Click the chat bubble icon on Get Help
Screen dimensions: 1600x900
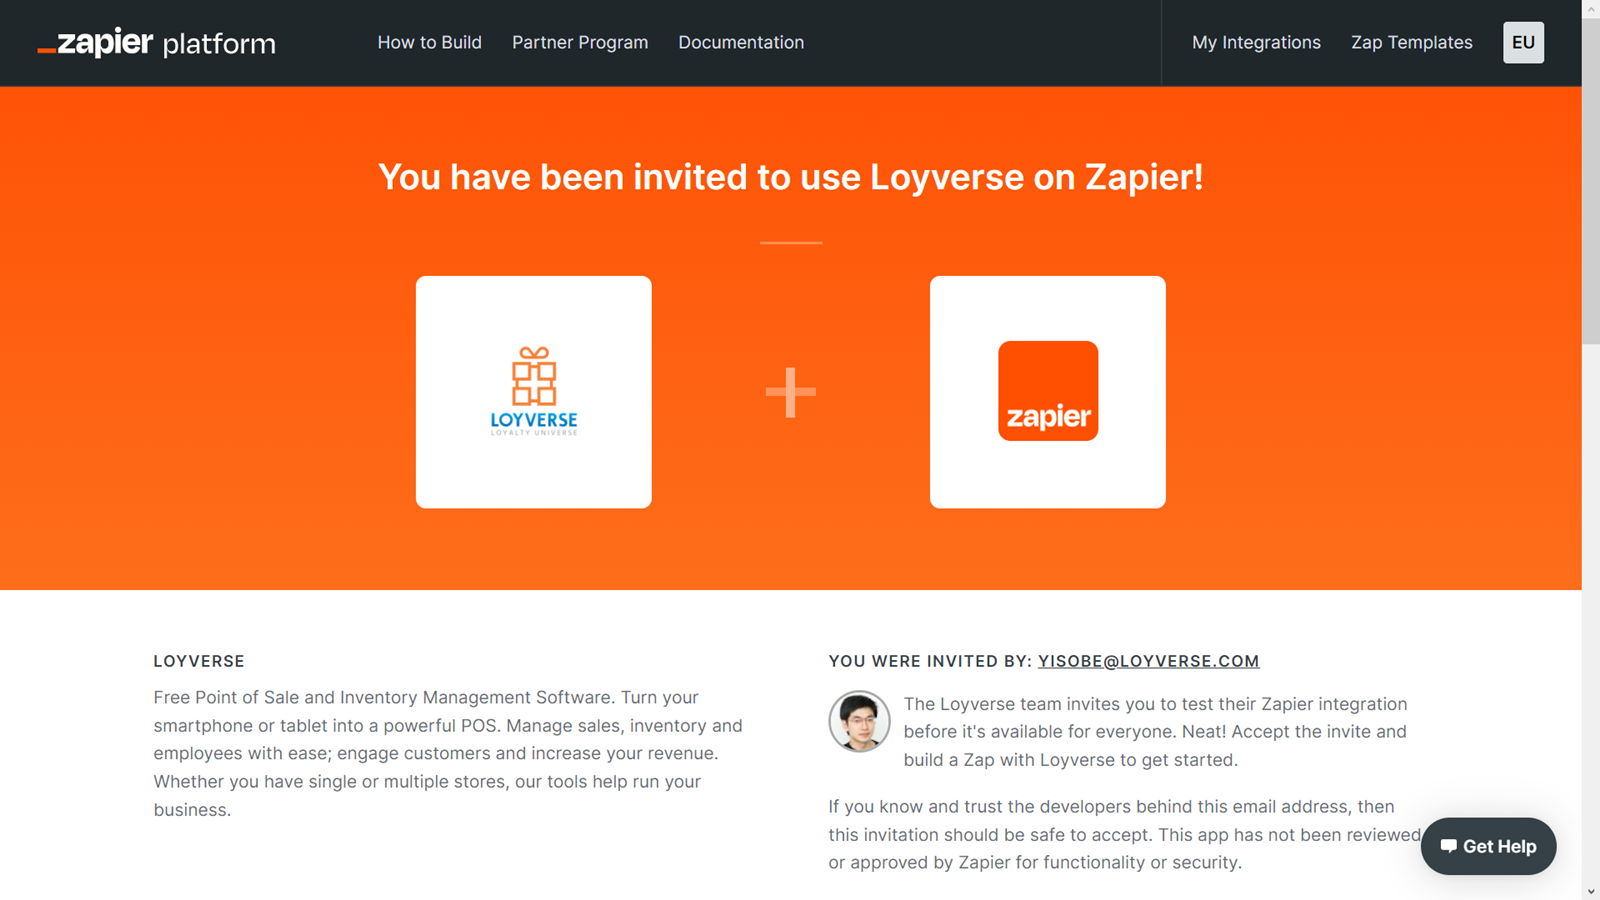pyautogui.click(x=1449, y=845)
